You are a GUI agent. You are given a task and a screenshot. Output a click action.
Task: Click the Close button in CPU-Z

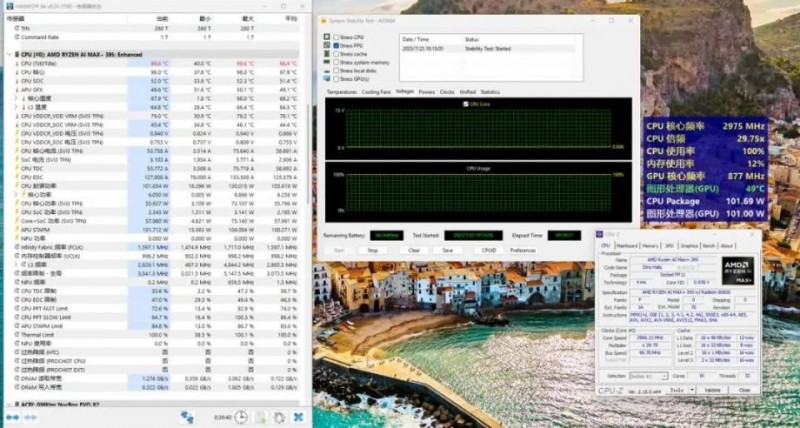pyautogui.click(x=744, y=390)
